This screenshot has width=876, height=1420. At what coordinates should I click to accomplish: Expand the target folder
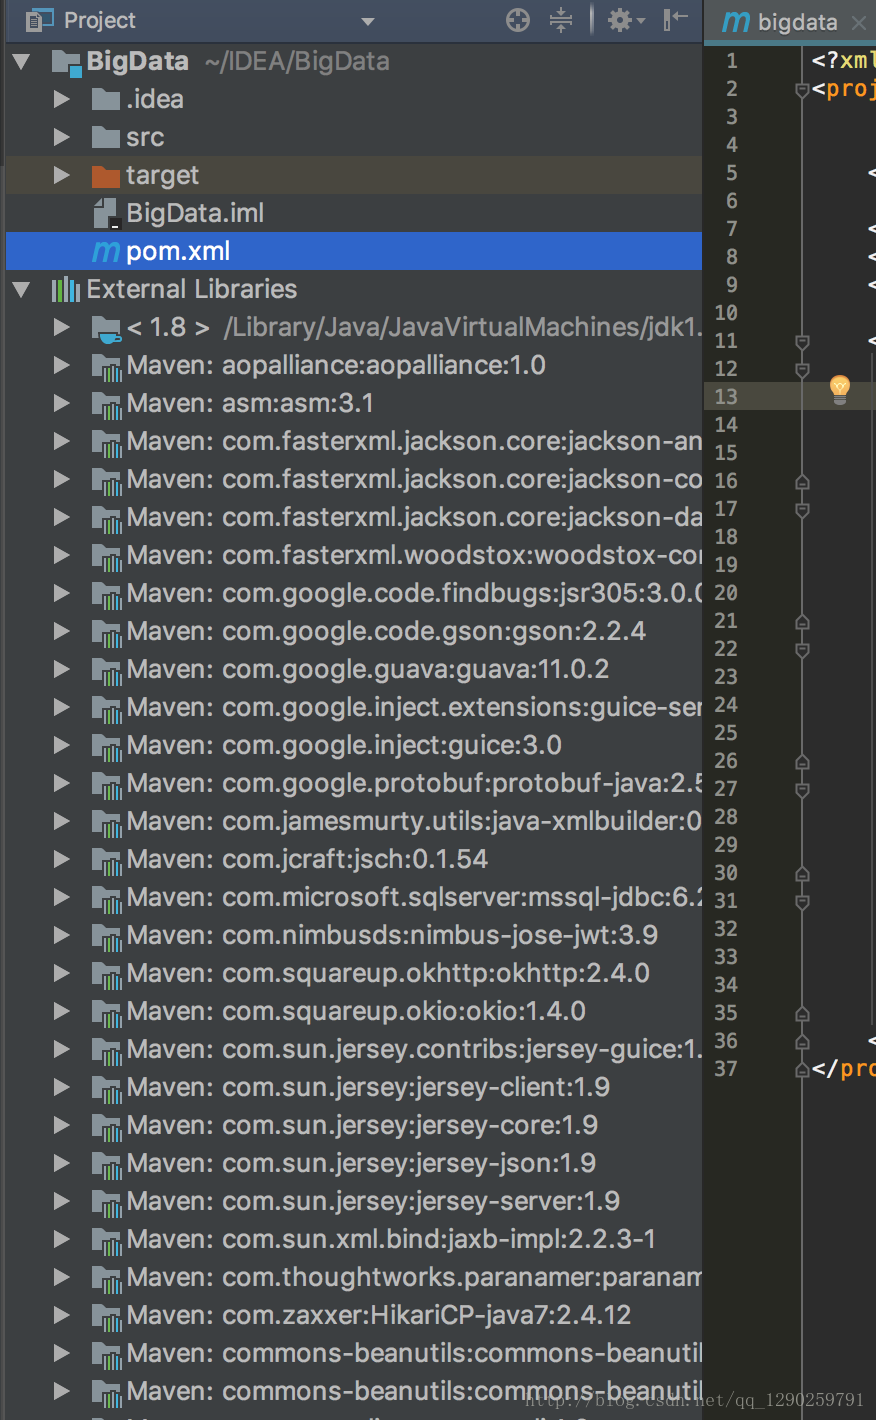62,175
